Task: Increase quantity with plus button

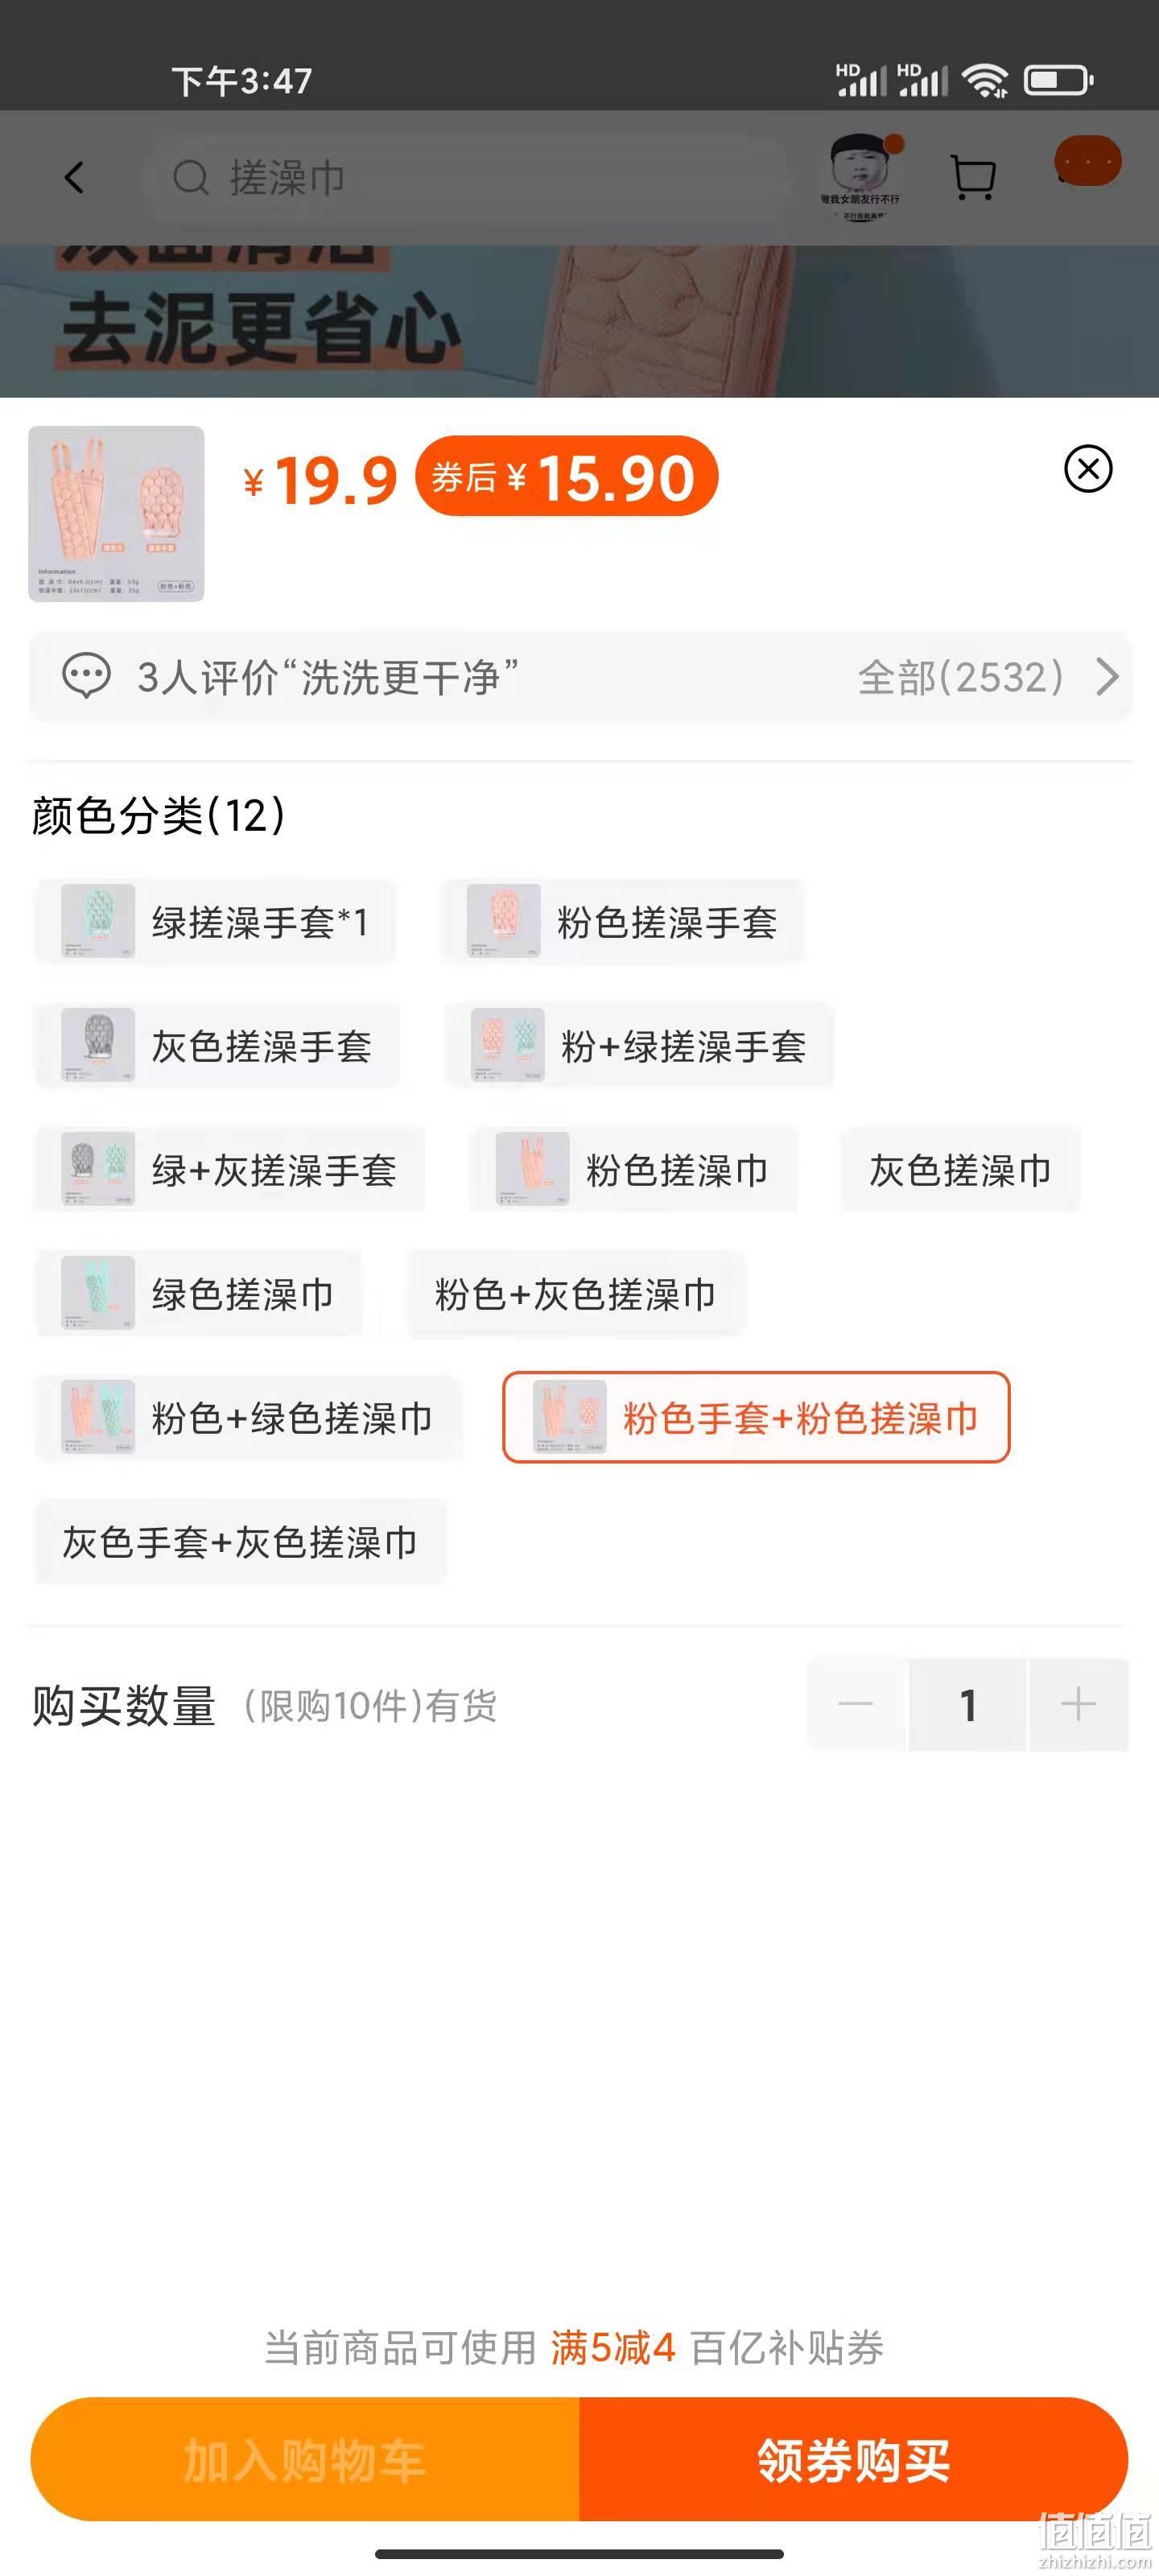Action: click(x=1078, y=1704)
